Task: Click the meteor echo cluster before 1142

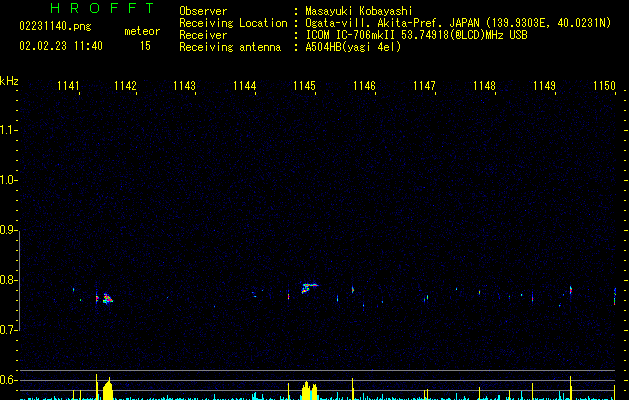Action: [107, 299]
